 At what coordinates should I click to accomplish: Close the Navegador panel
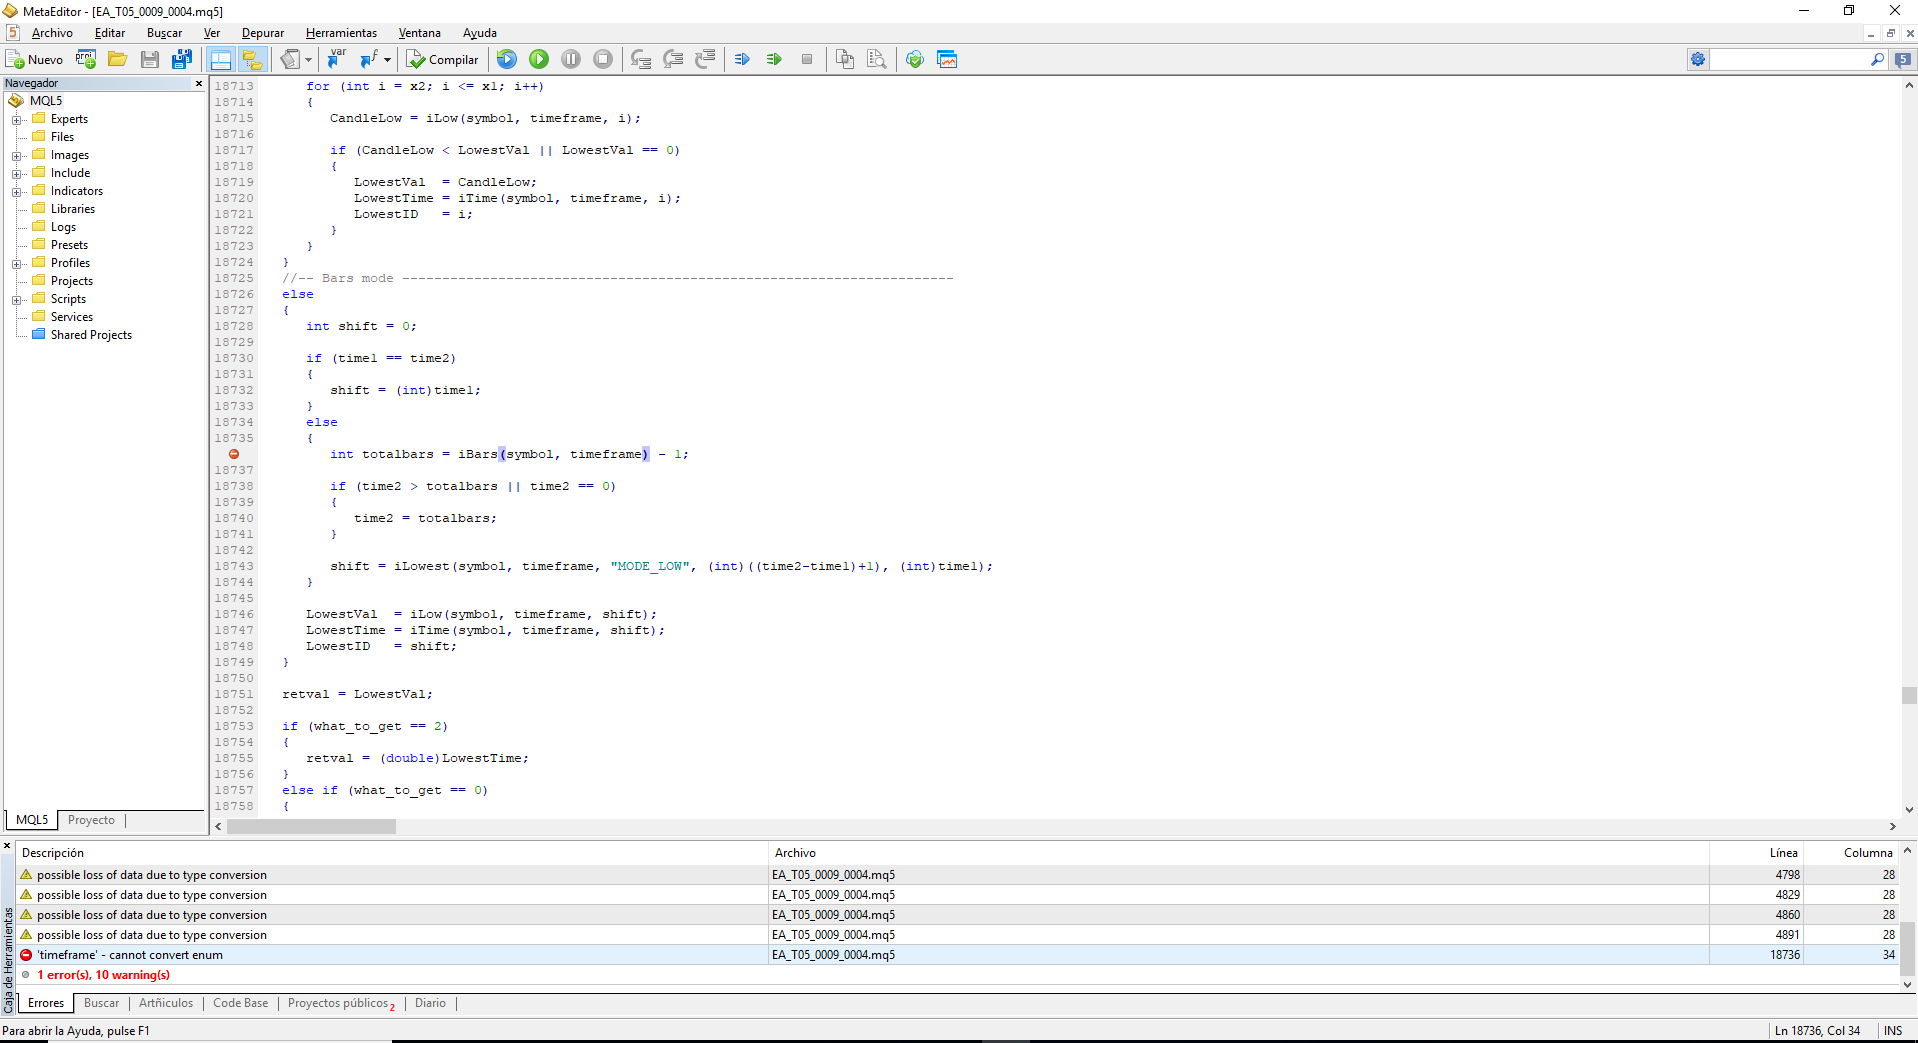pos(198,83)
